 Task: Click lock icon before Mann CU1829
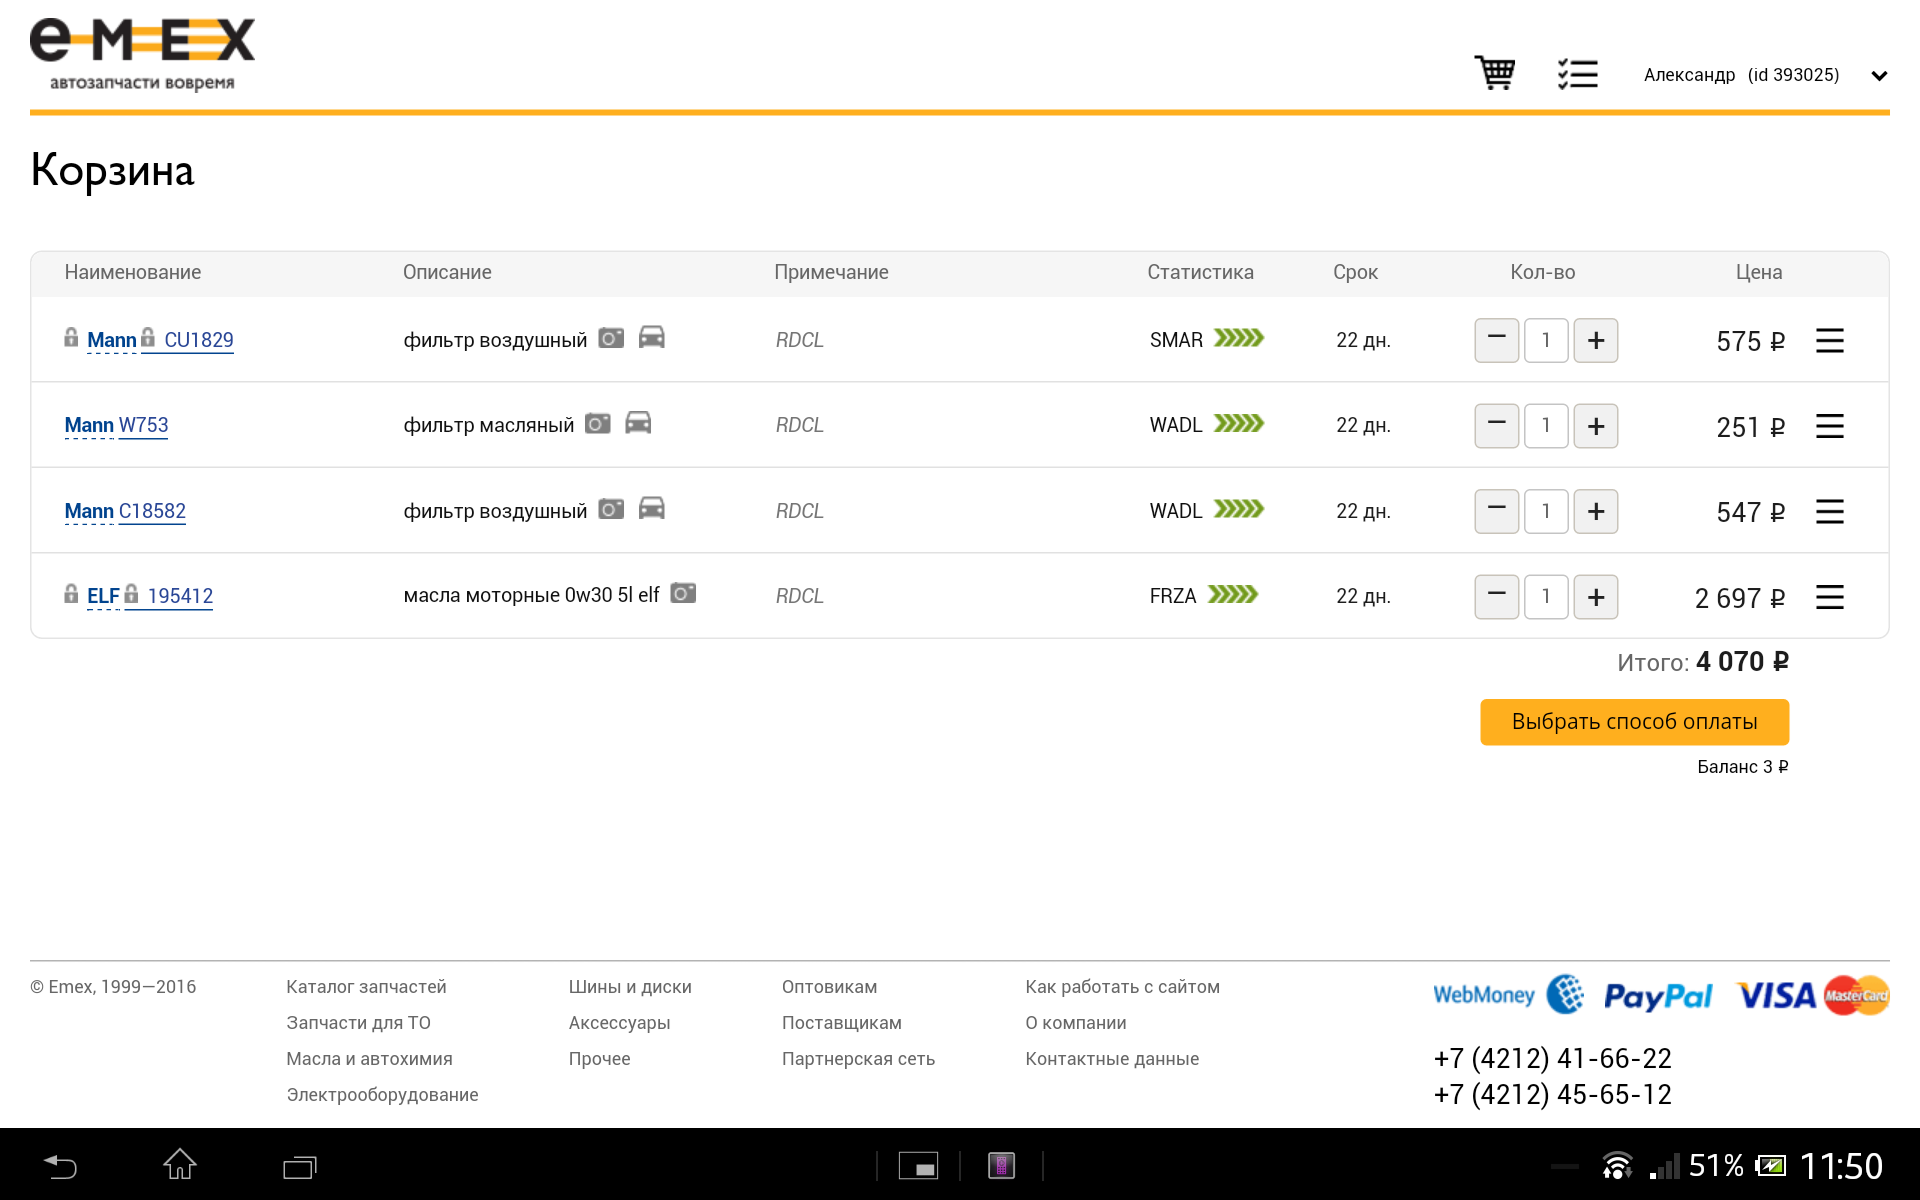click(71, 337)
